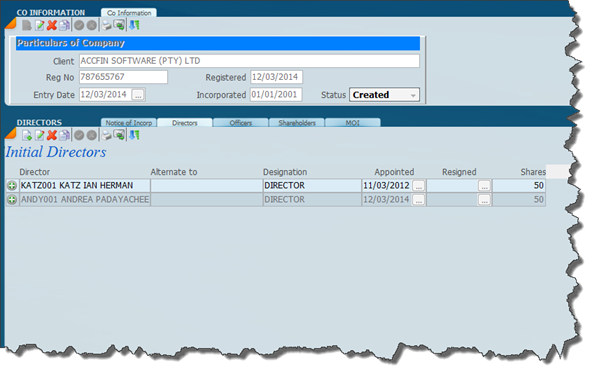The image size is (597, 374).
Task: Click grey cancel circle icon in Co Information toolbar
Action: (92, 26)
